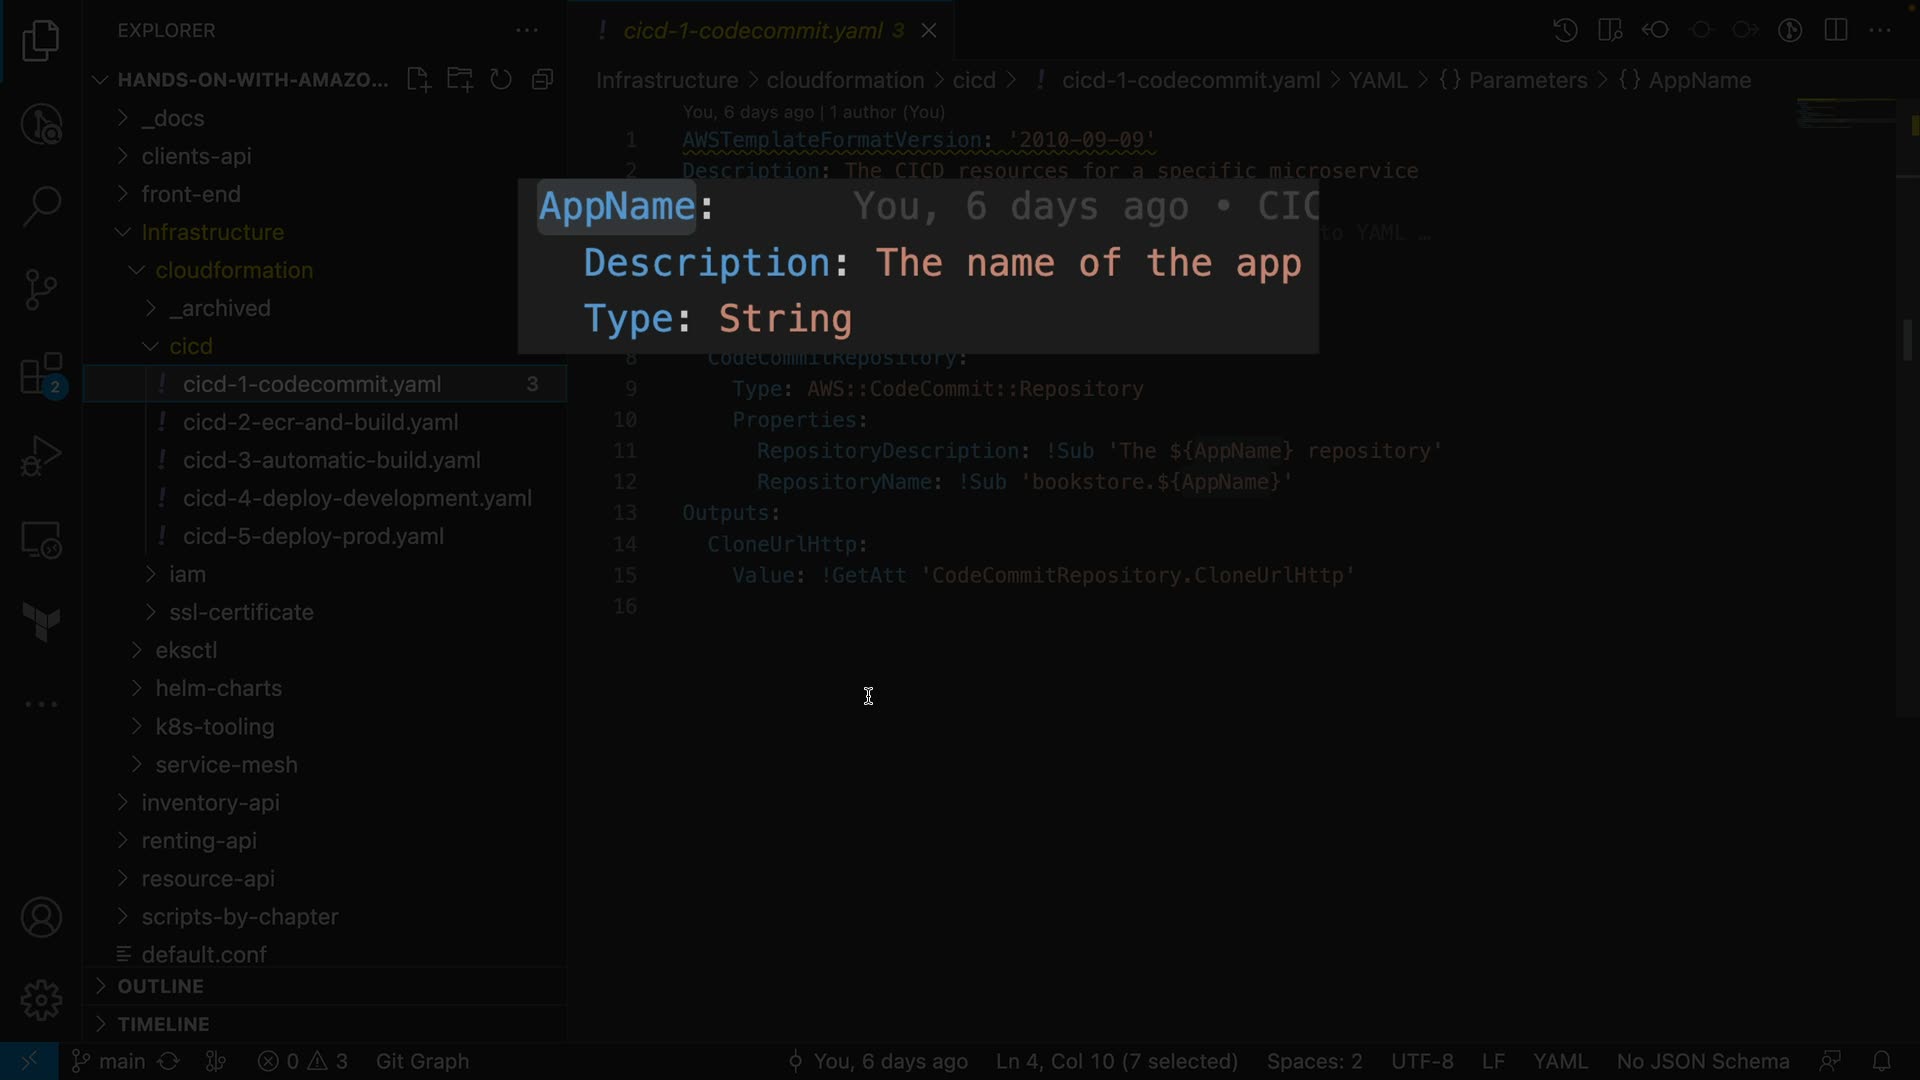Viewport: 1920px width, 1080px height.
Task: Open the Terraform sidebar icon
Action: (41, 622)
